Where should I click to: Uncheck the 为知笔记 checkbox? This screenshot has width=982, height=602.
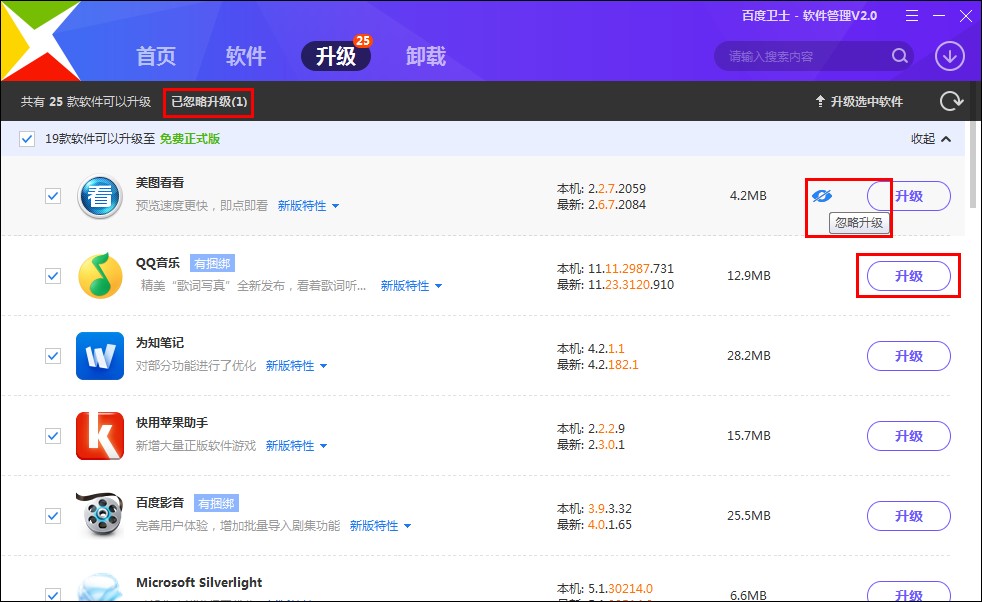pyautogui.click(x=53, y=356)
